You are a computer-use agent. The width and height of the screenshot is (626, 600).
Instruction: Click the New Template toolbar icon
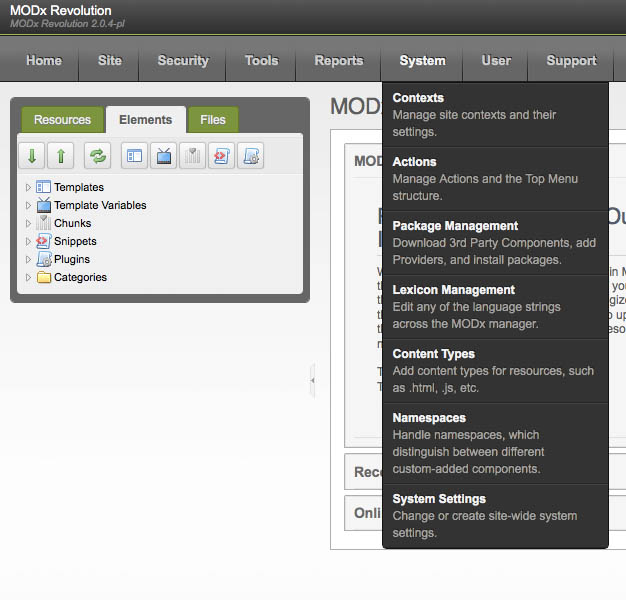coord(135,156)
